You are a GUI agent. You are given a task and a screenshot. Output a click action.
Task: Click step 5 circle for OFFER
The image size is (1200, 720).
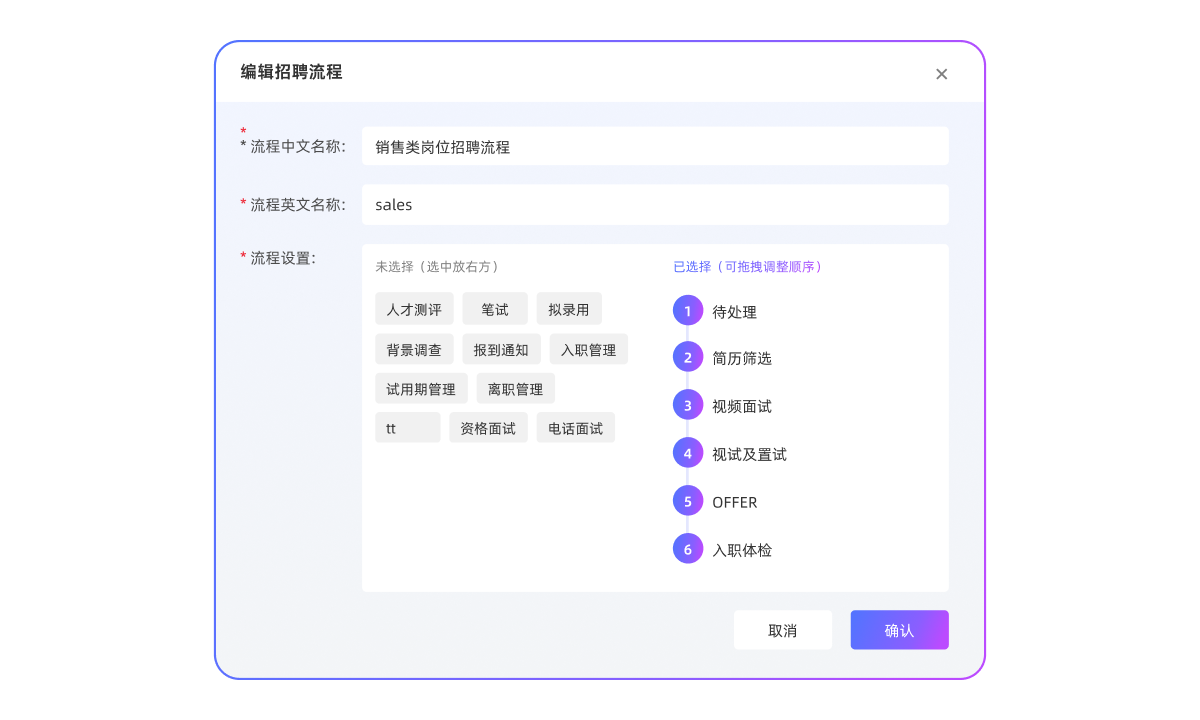(x=688, y=501)
